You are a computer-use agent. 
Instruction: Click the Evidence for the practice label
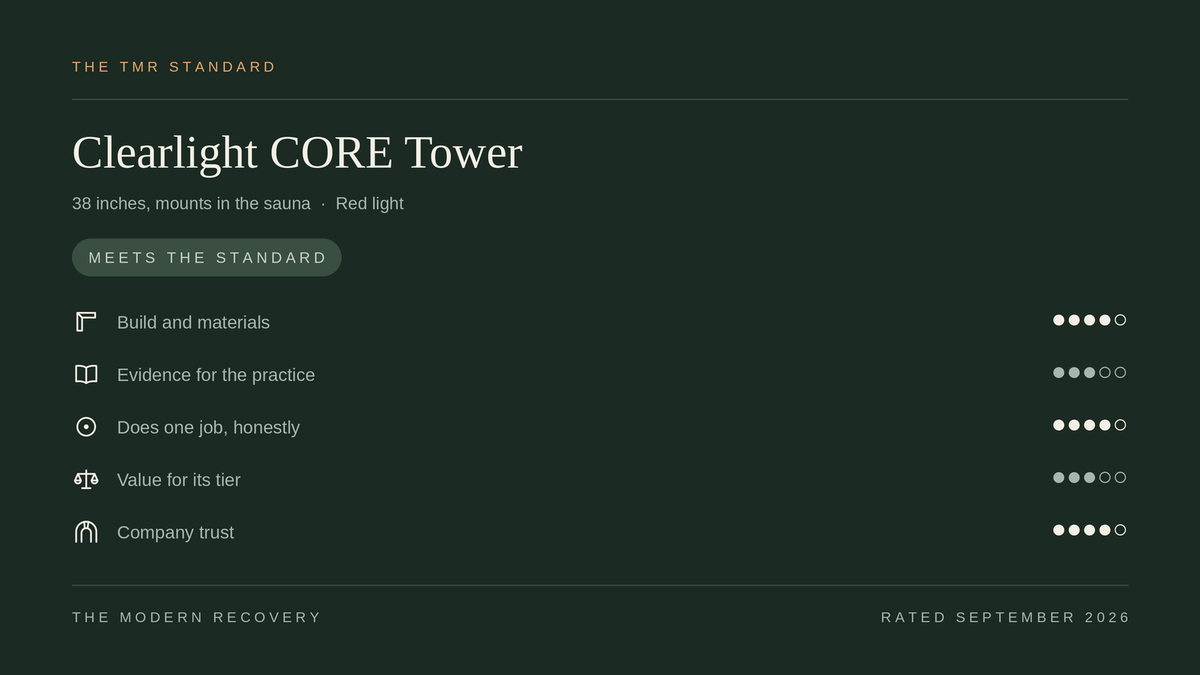[x=216, y=375]
